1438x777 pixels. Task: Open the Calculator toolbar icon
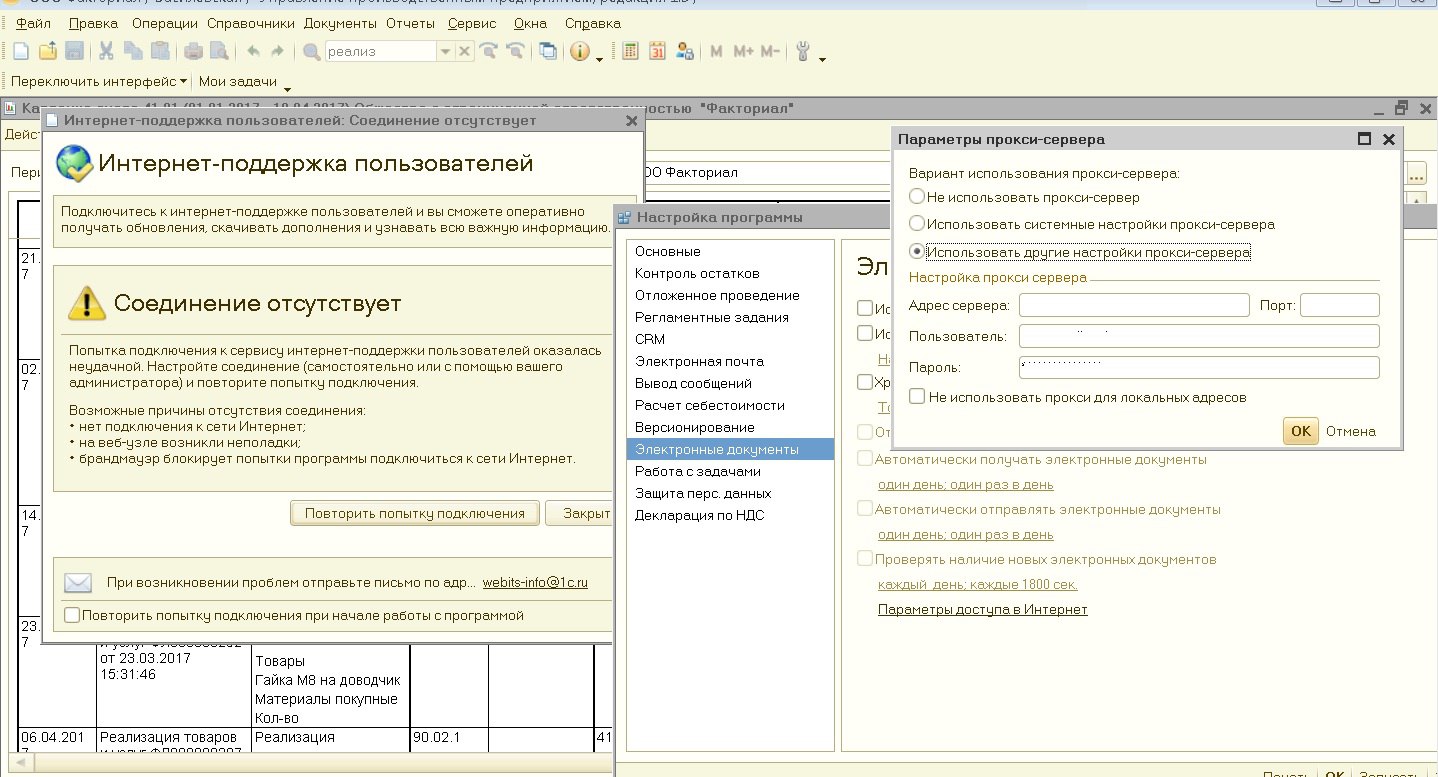630,52
